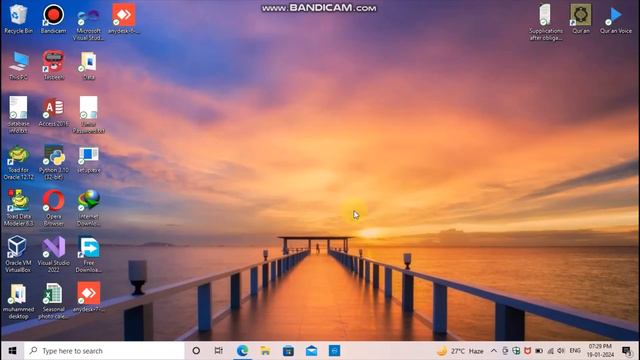Select the Passwords text file icon
Screen dimensions: 640x360
[89, 115]
